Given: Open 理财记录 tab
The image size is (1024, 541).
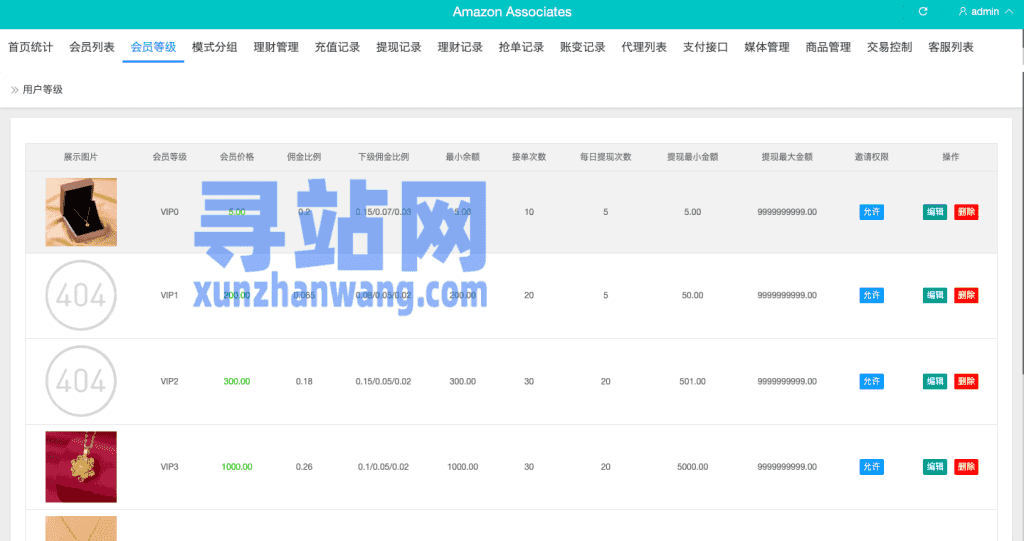Looking at the screenshot, I should (460, 47).
